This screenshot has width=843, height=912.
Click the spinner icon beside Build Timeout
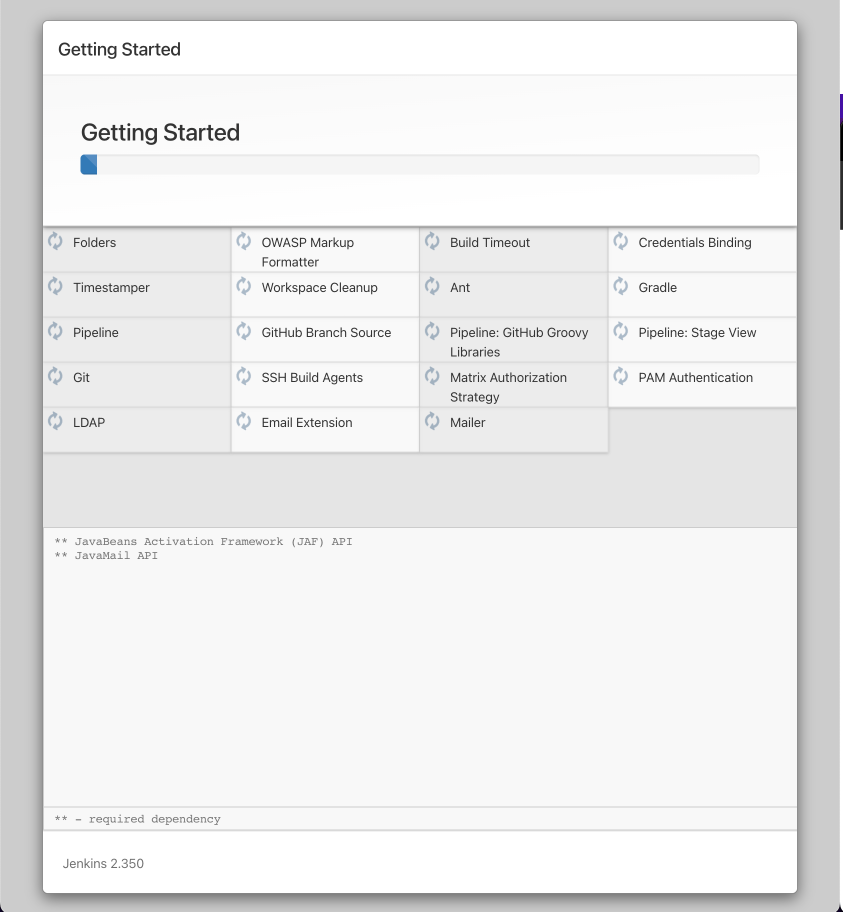point(432,241)
